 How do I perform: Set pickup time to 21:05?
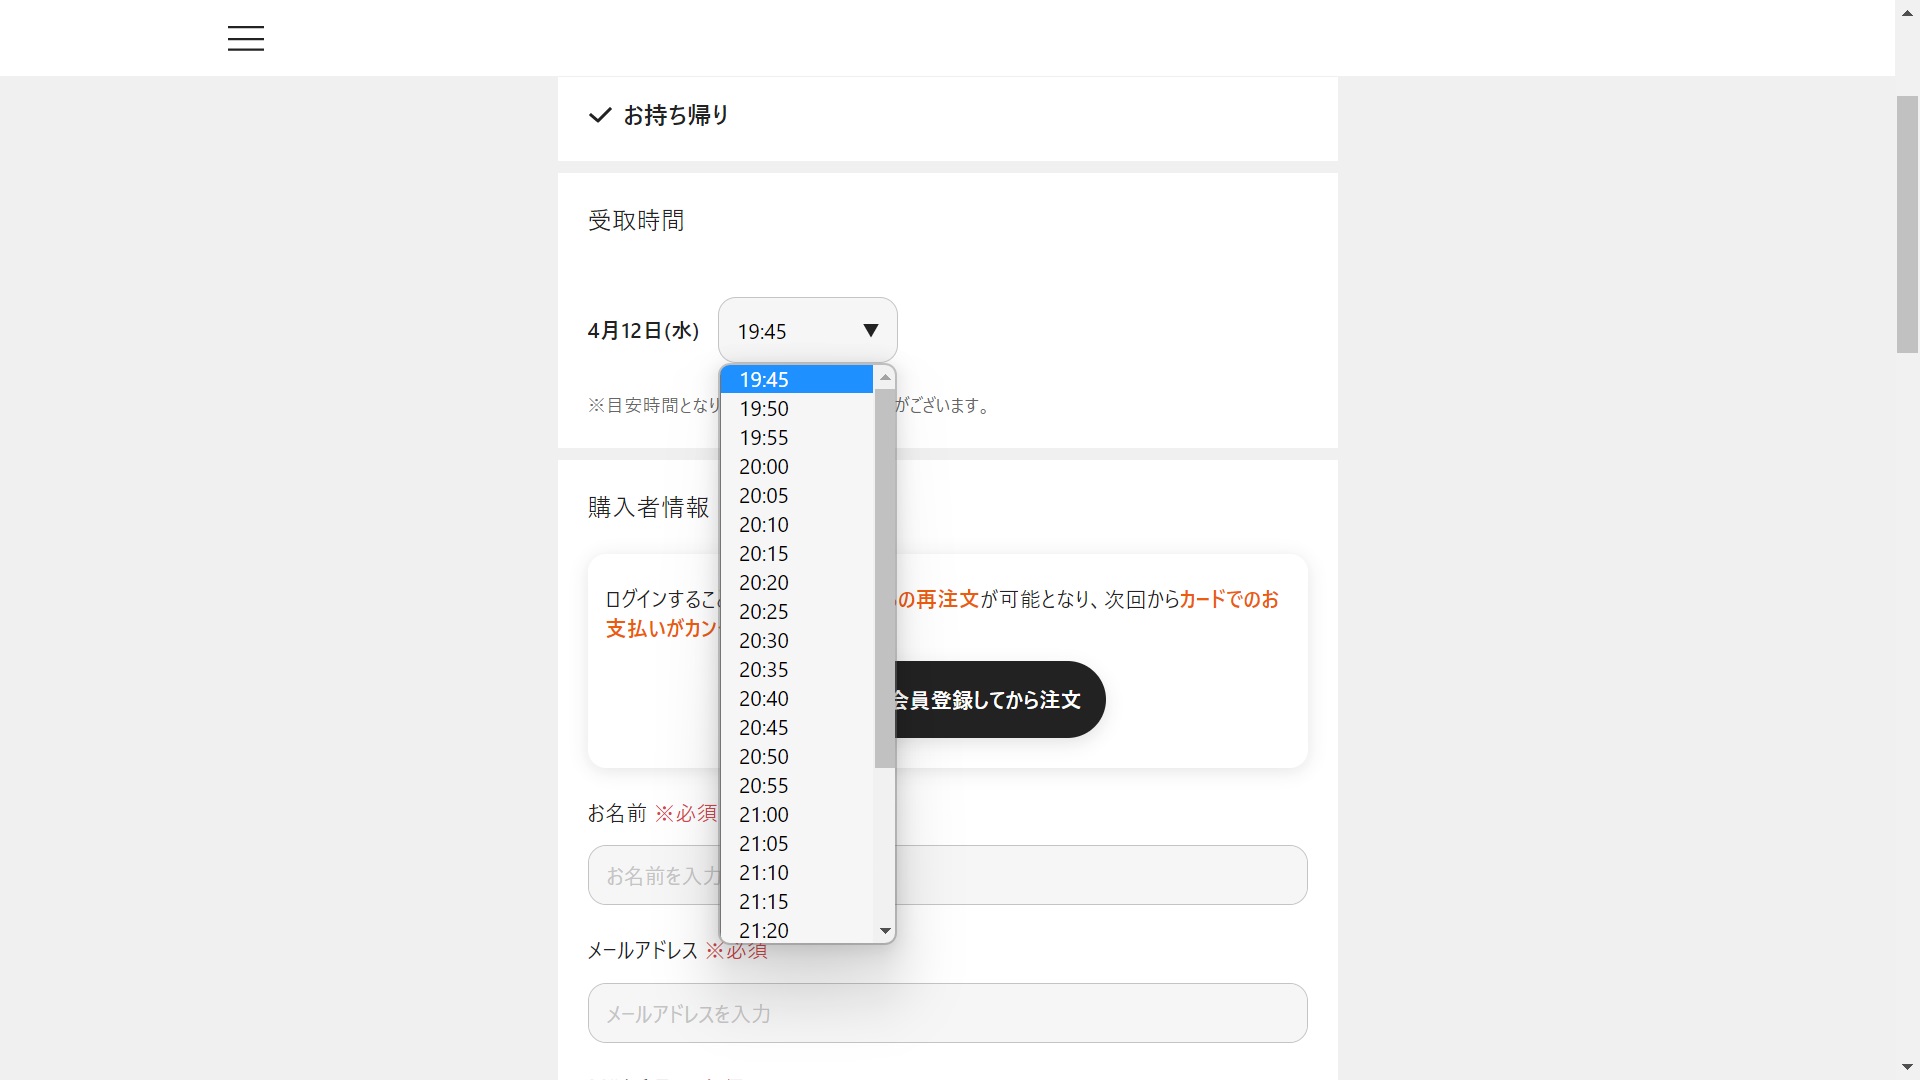[797, 843]
